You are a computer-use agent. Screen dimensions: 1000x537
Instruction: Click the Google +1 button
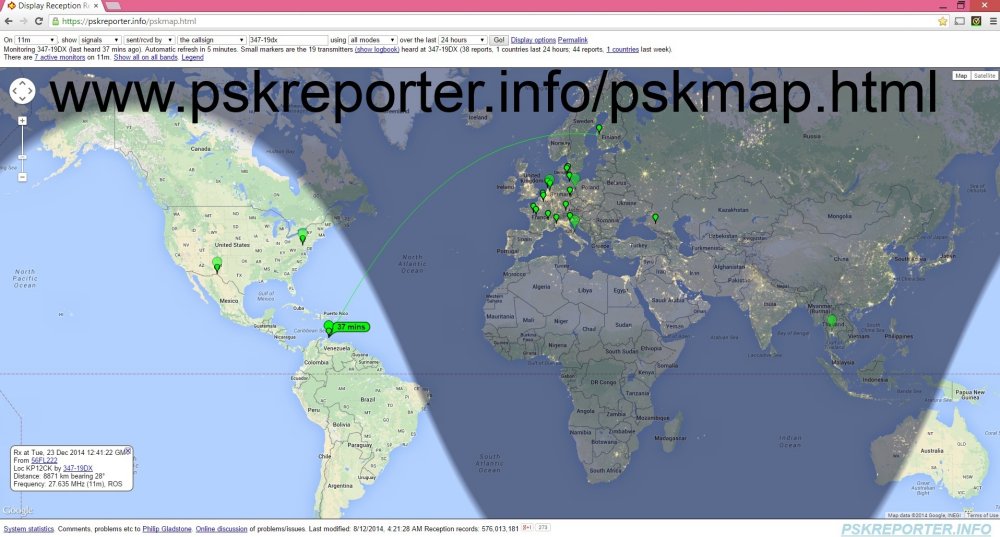click(x=527, y=527)
